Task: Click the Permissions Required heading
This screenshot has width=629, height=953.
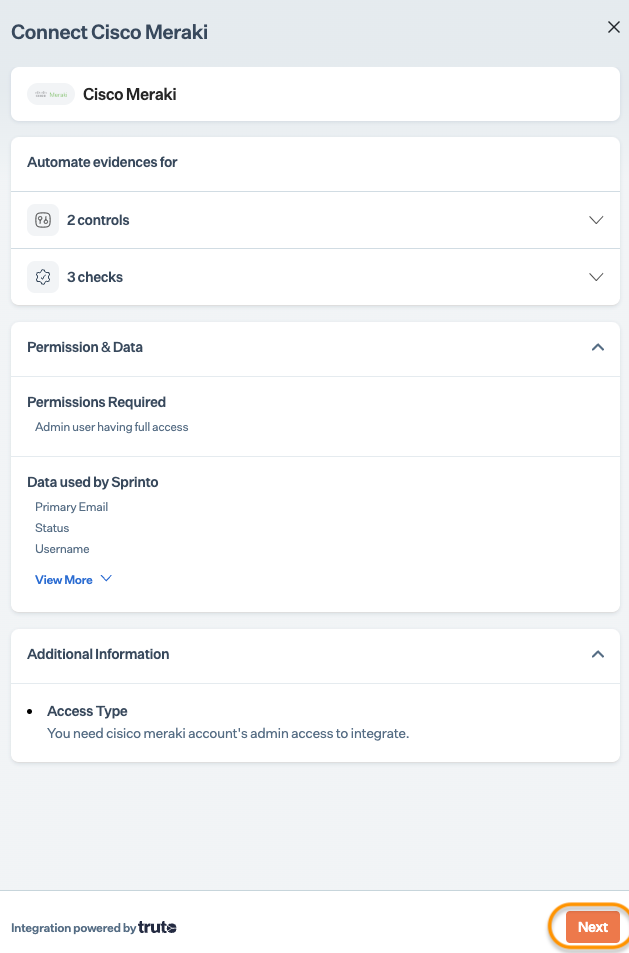Action: tap(96, 402)
